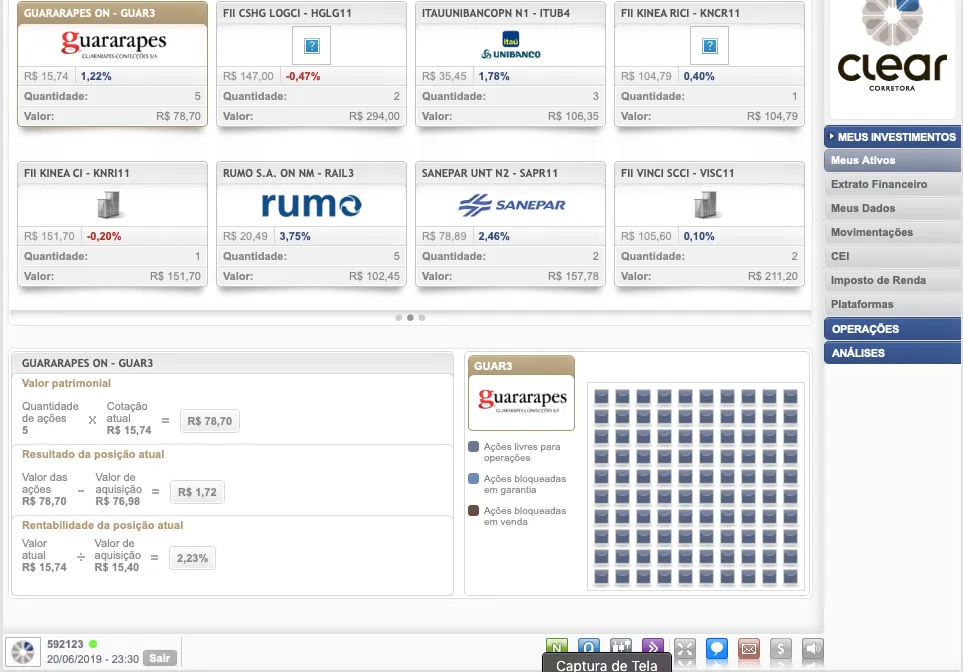Toggle sound with the speaker icon
This screenshot has height=672, width=963.
pos(813,649)
